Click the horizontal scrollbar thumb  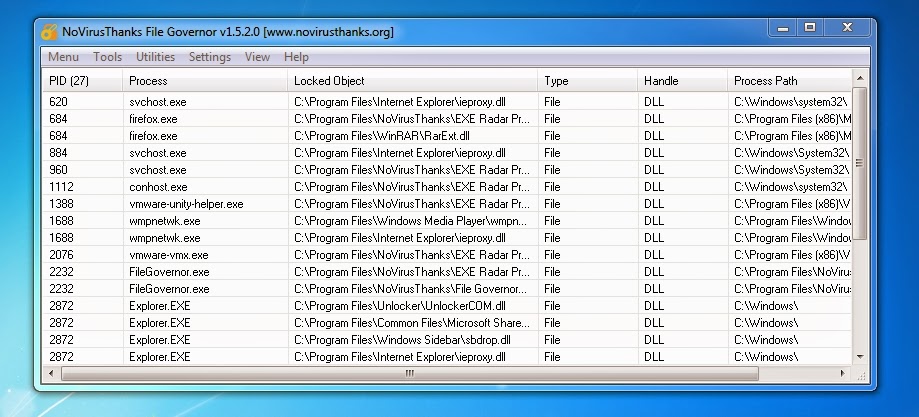click(x=410, y=373)
